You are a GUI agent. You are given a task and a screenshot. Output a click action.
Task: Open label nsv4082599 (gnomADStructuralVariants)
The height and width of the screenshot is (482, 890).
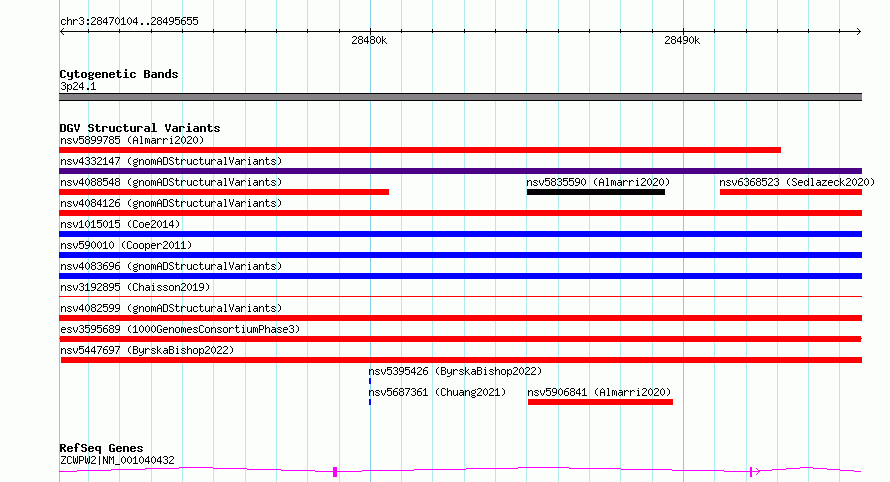tap(171, 308)
